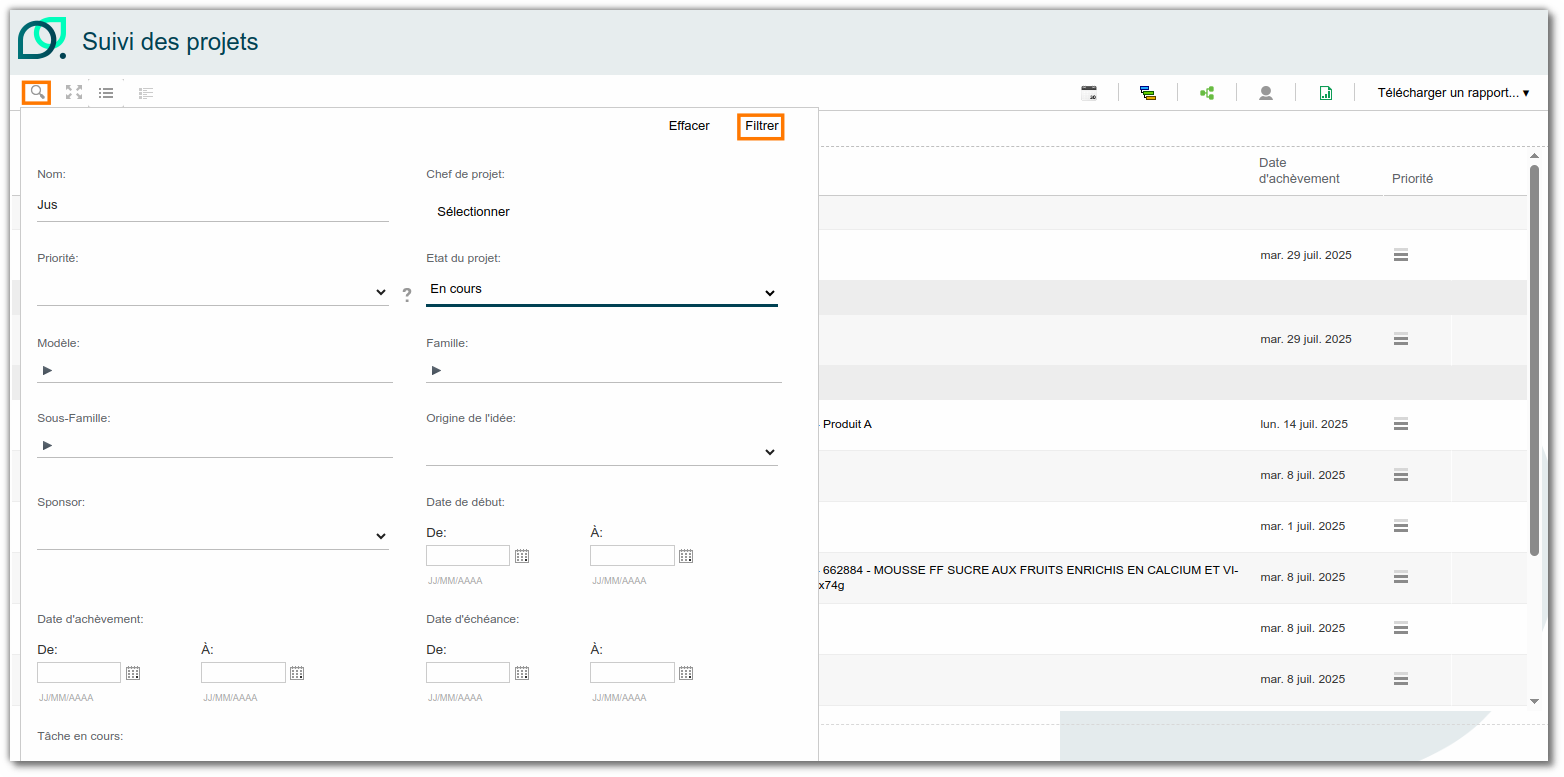Click the Produit A project name
Image resolution: width=1564 pixels, height=777 pixels.
click(847, 424)
